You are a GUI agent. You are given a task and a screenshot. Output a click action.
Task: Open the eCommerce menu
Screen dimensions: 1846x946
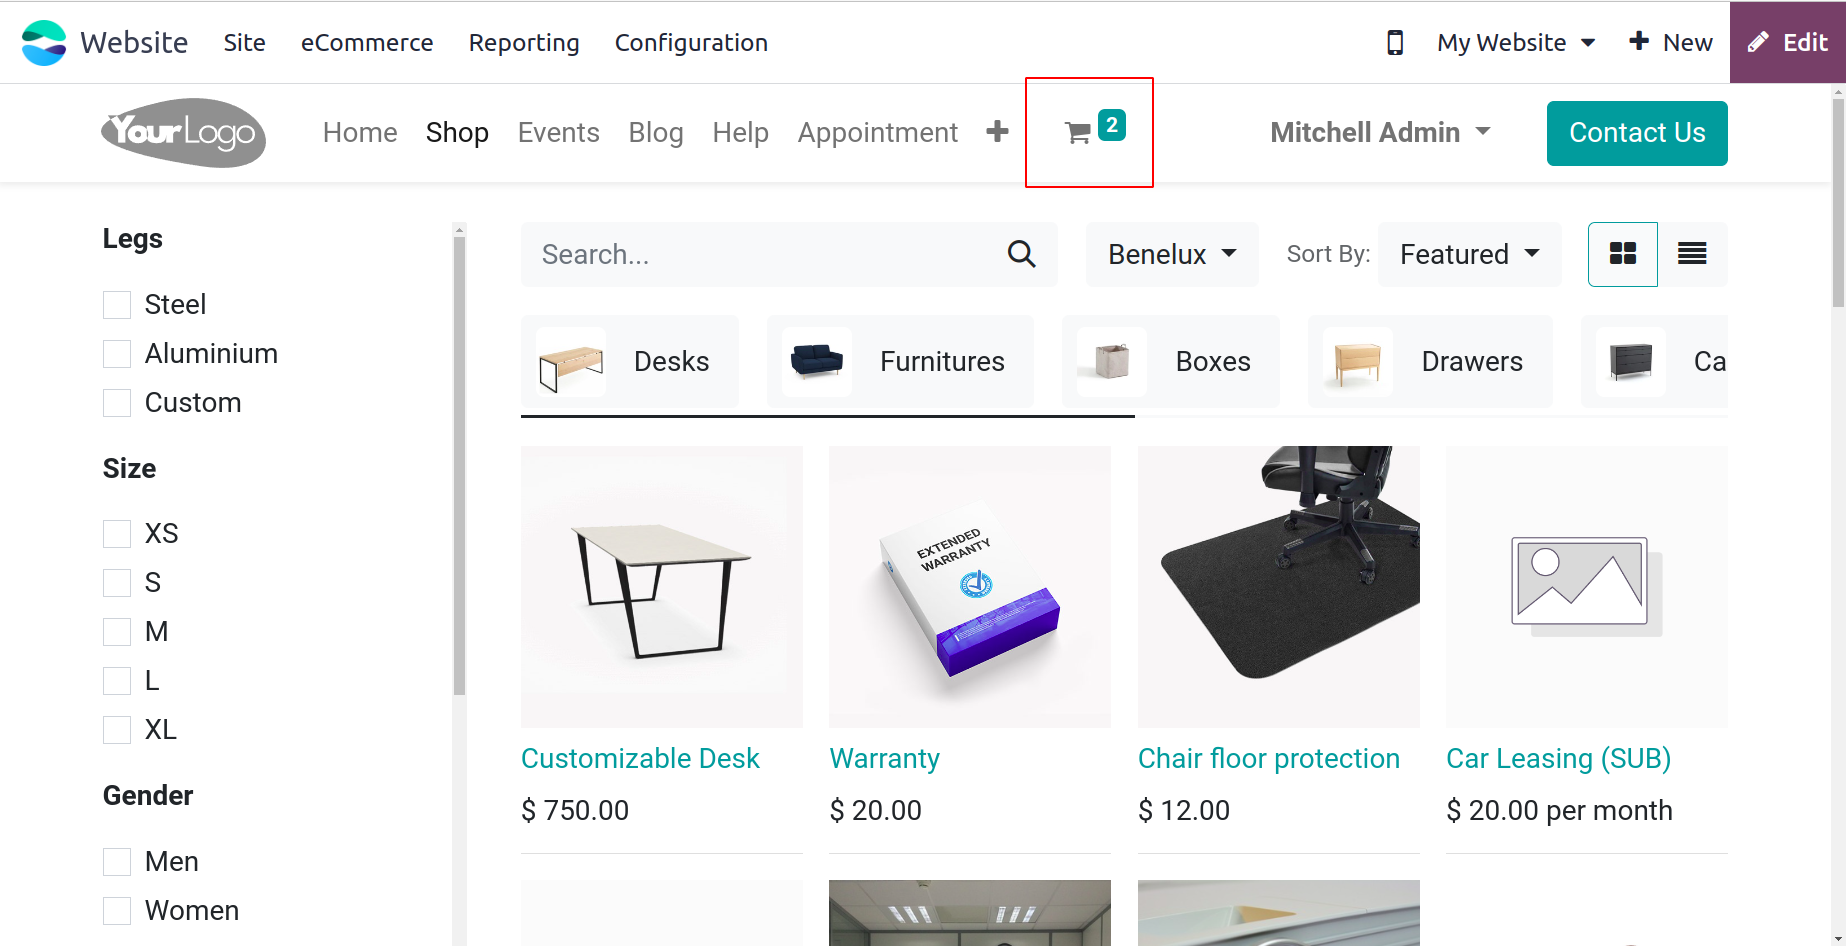pyautogui.click(x=367, y=43)
